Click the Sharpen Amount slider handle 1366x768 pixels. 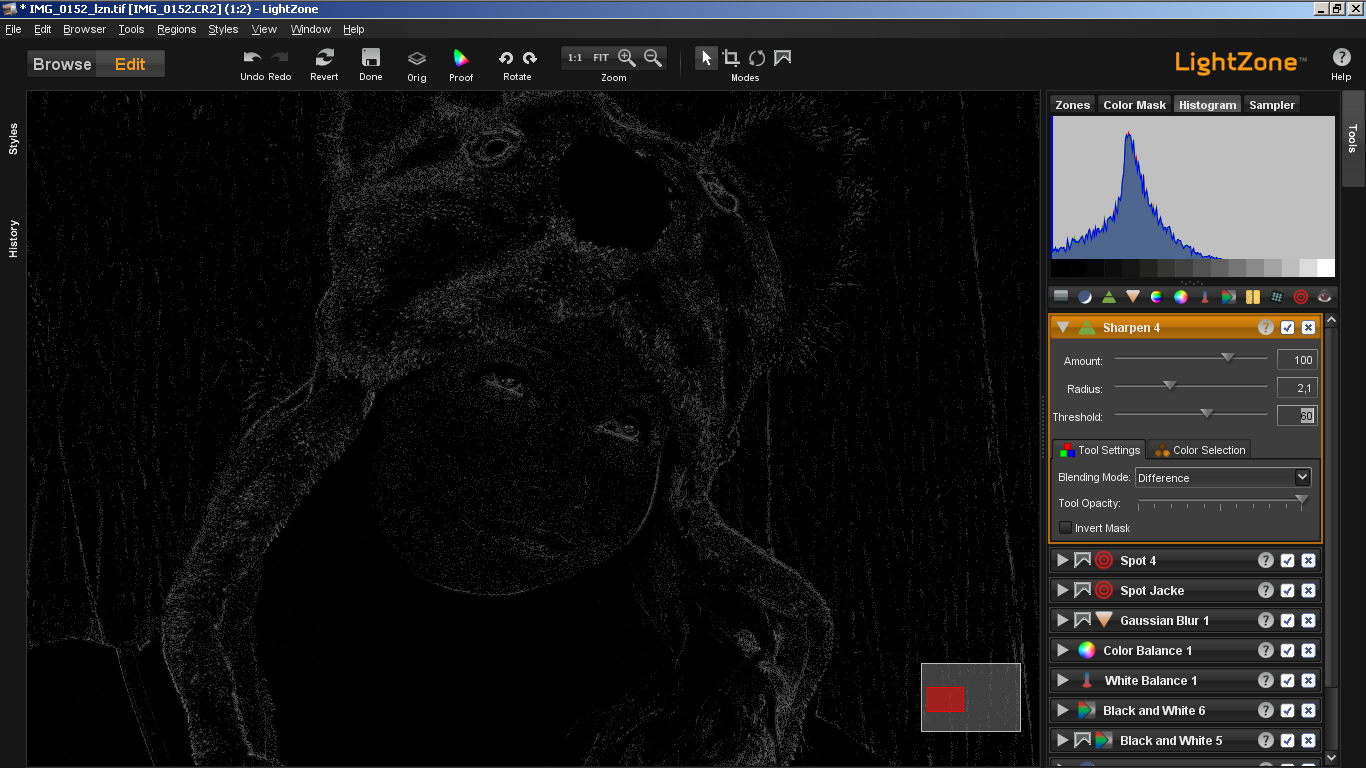[1228, 359]
